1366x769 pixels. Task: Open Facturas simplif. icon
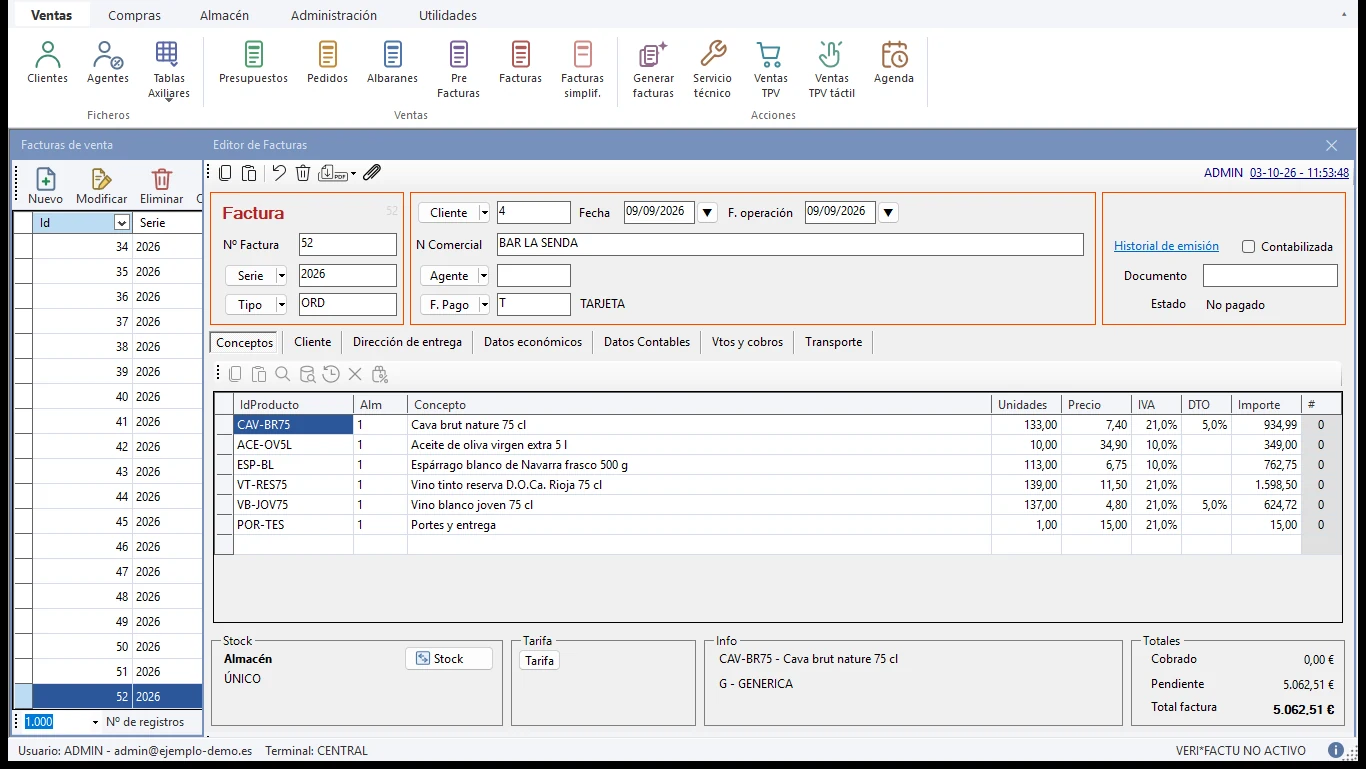click(582, 69)
